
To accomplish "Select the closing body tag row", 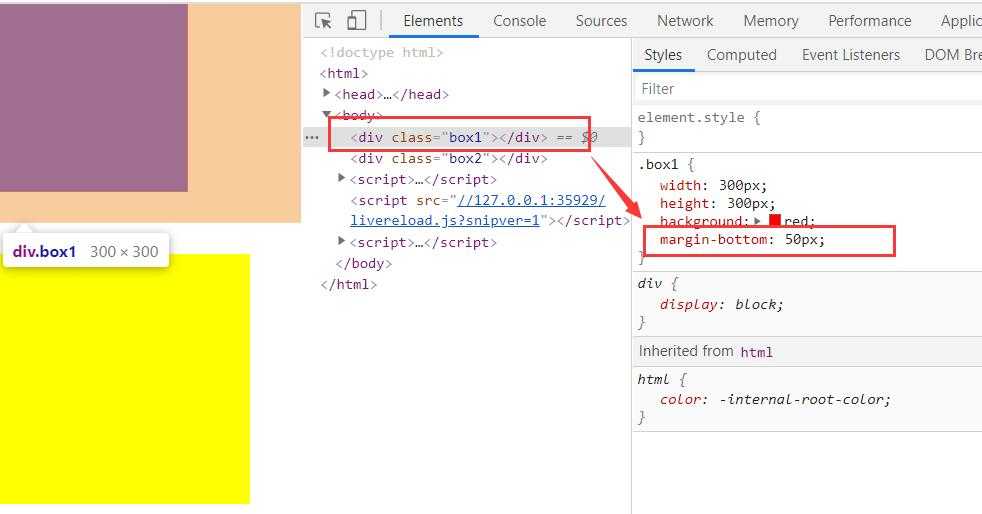I will pyautogui.click(x=364, y=264).
